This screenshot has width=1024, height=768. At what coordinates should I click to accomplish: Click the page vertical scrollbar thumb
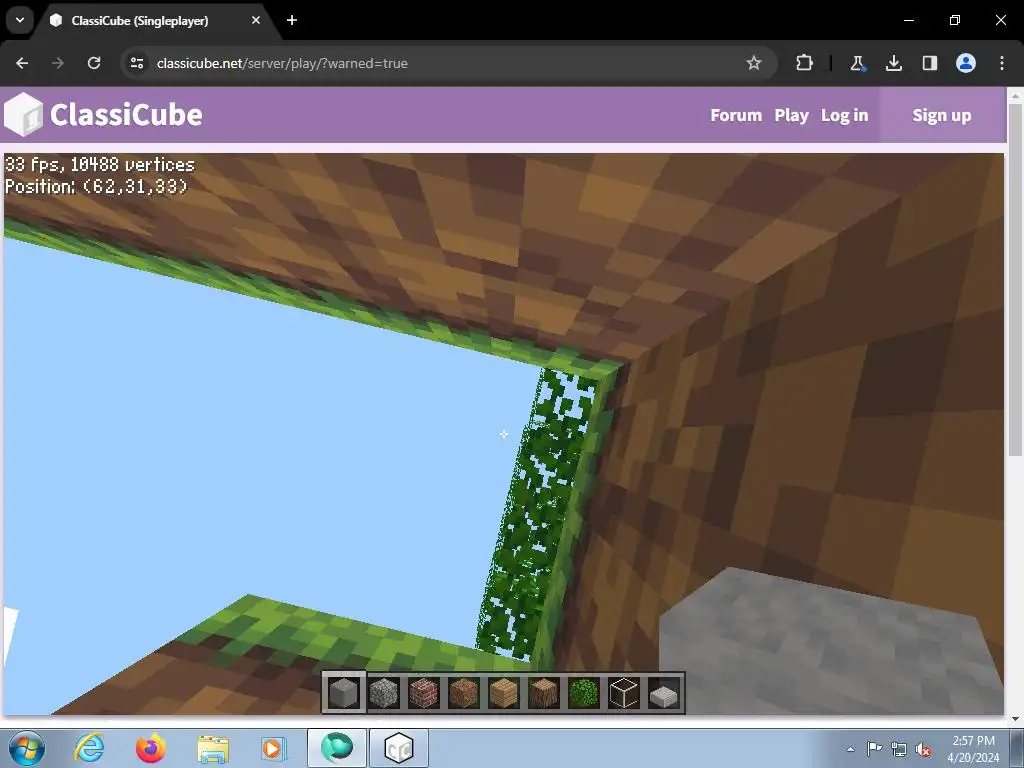(1015, 281)
